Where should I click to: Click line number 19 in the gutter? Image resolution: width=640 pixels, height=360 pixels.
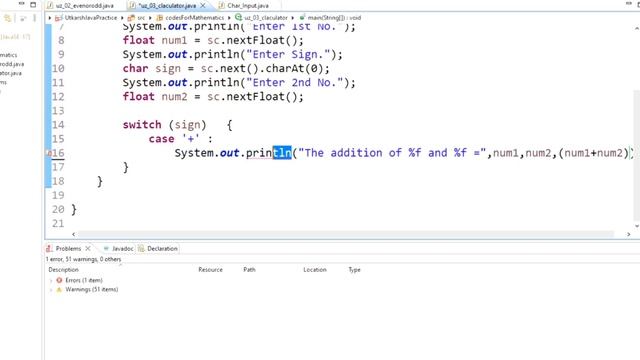58,195
